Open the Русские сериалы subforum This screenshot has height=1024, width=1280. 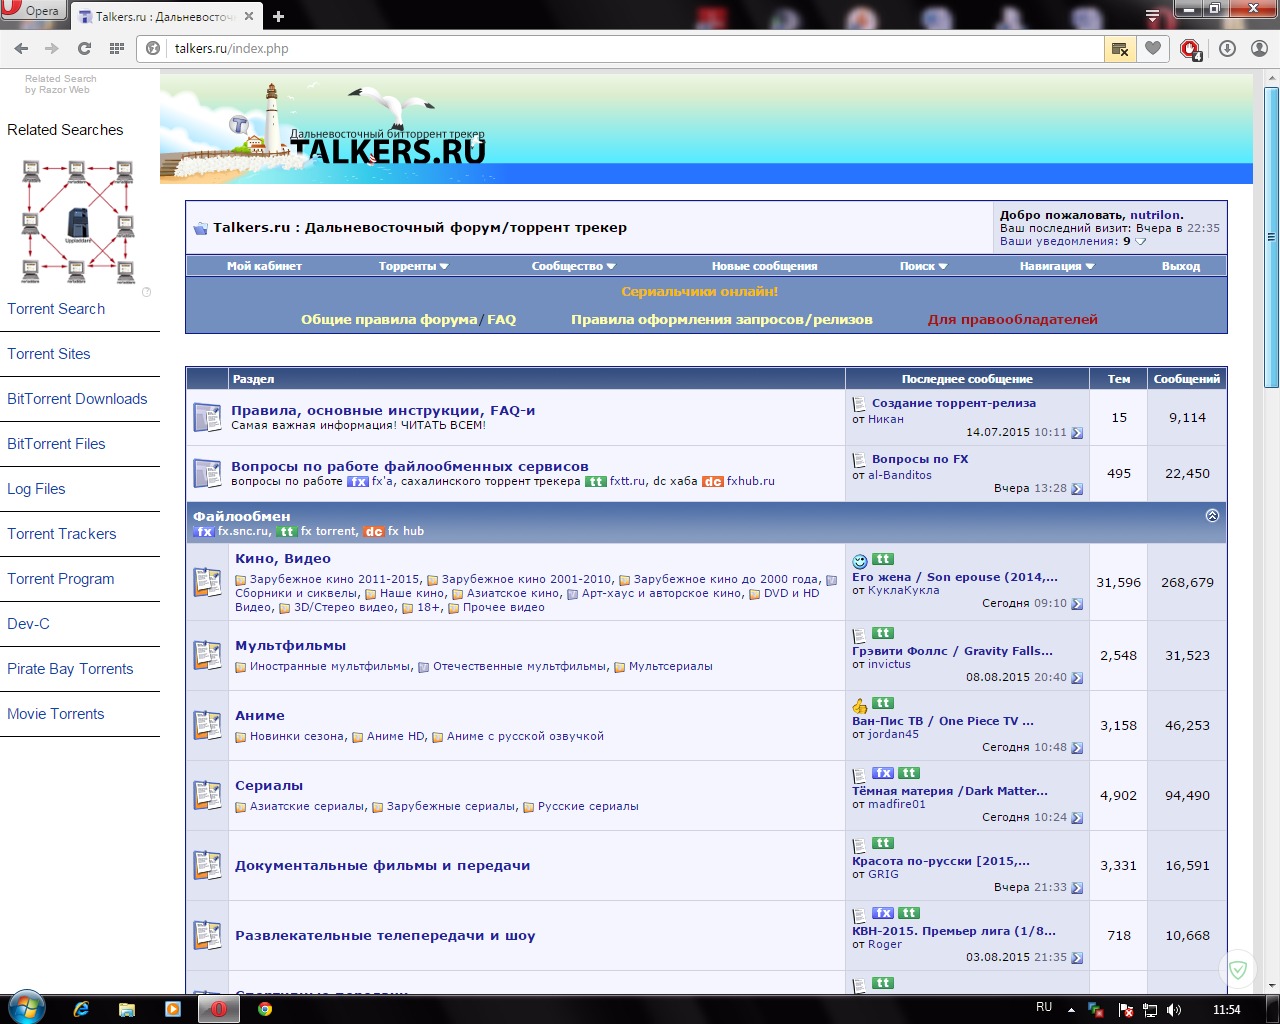click(588, 806)
